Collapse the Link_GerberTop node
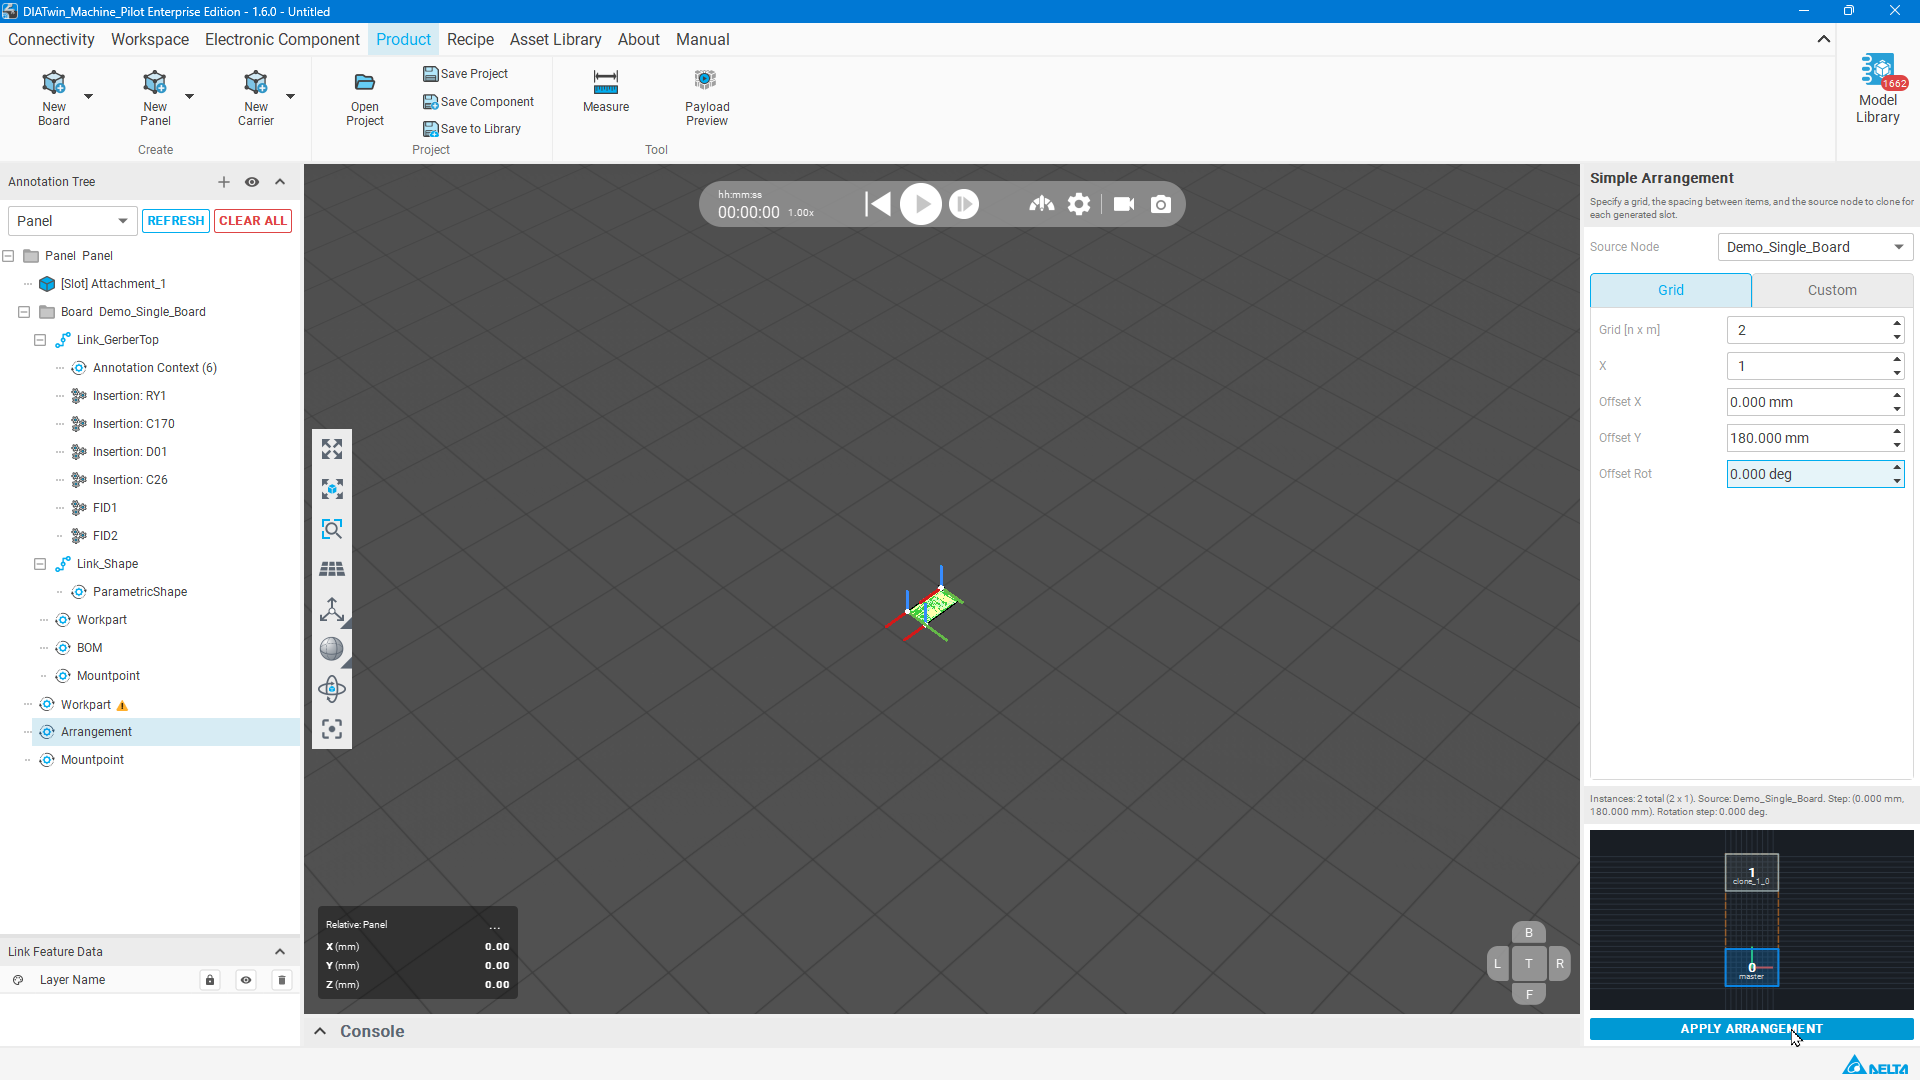1920x1080 pixels. (40, 340)
